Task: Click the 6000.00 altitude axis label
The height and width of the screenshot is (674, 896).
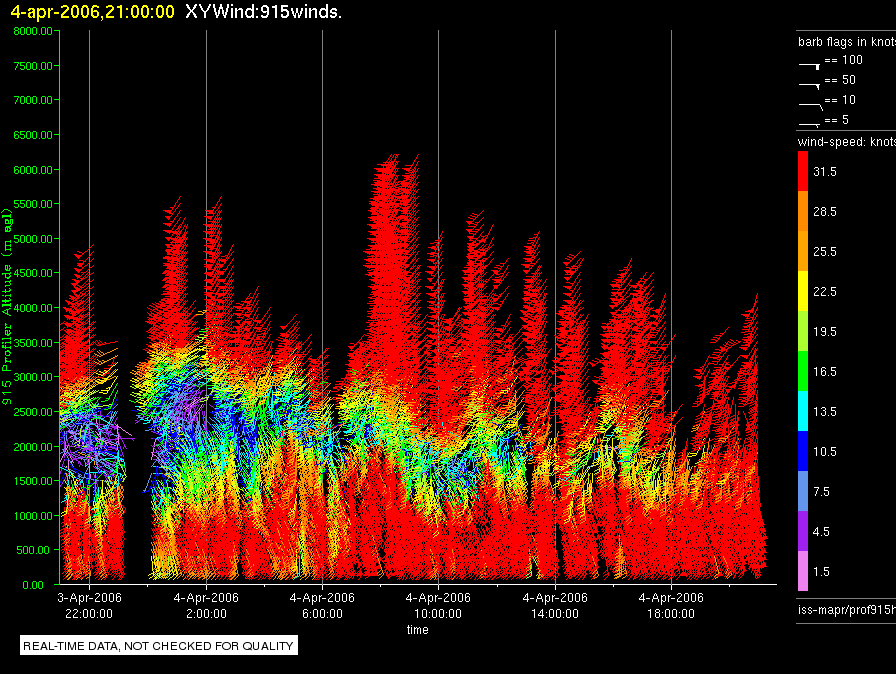Action: [33, 170]
